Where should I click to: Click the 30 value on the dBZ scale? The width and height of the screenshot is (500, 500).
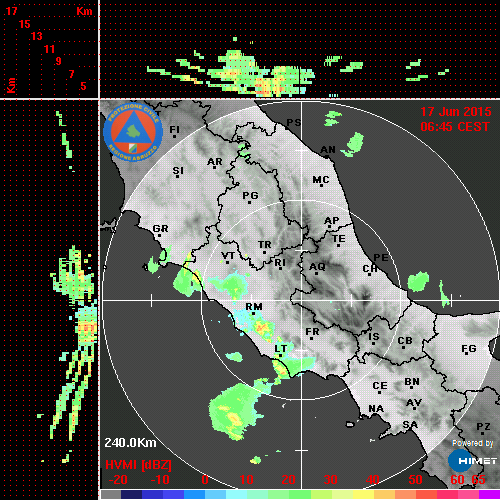click(330, 480)
